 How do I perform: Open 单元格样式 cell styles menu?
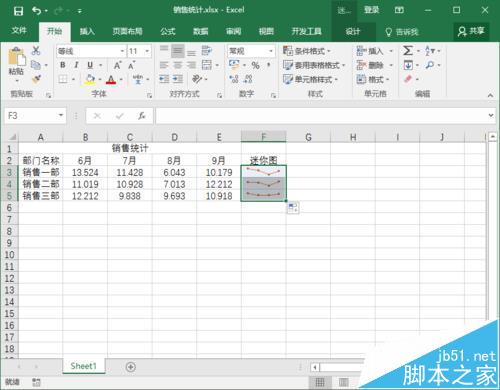tap(310, 79)
